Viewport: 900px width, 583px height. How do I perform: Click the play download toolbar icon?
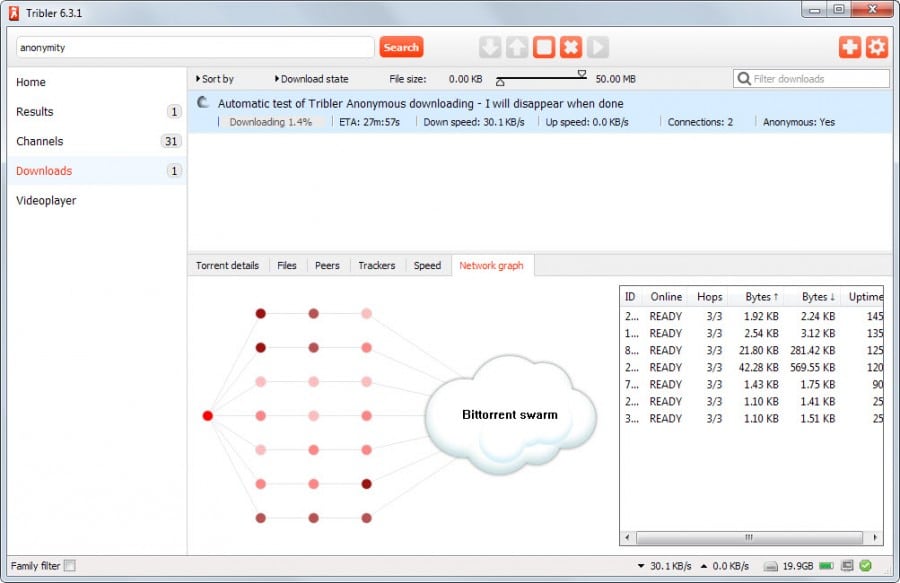(x=597, y=47)
